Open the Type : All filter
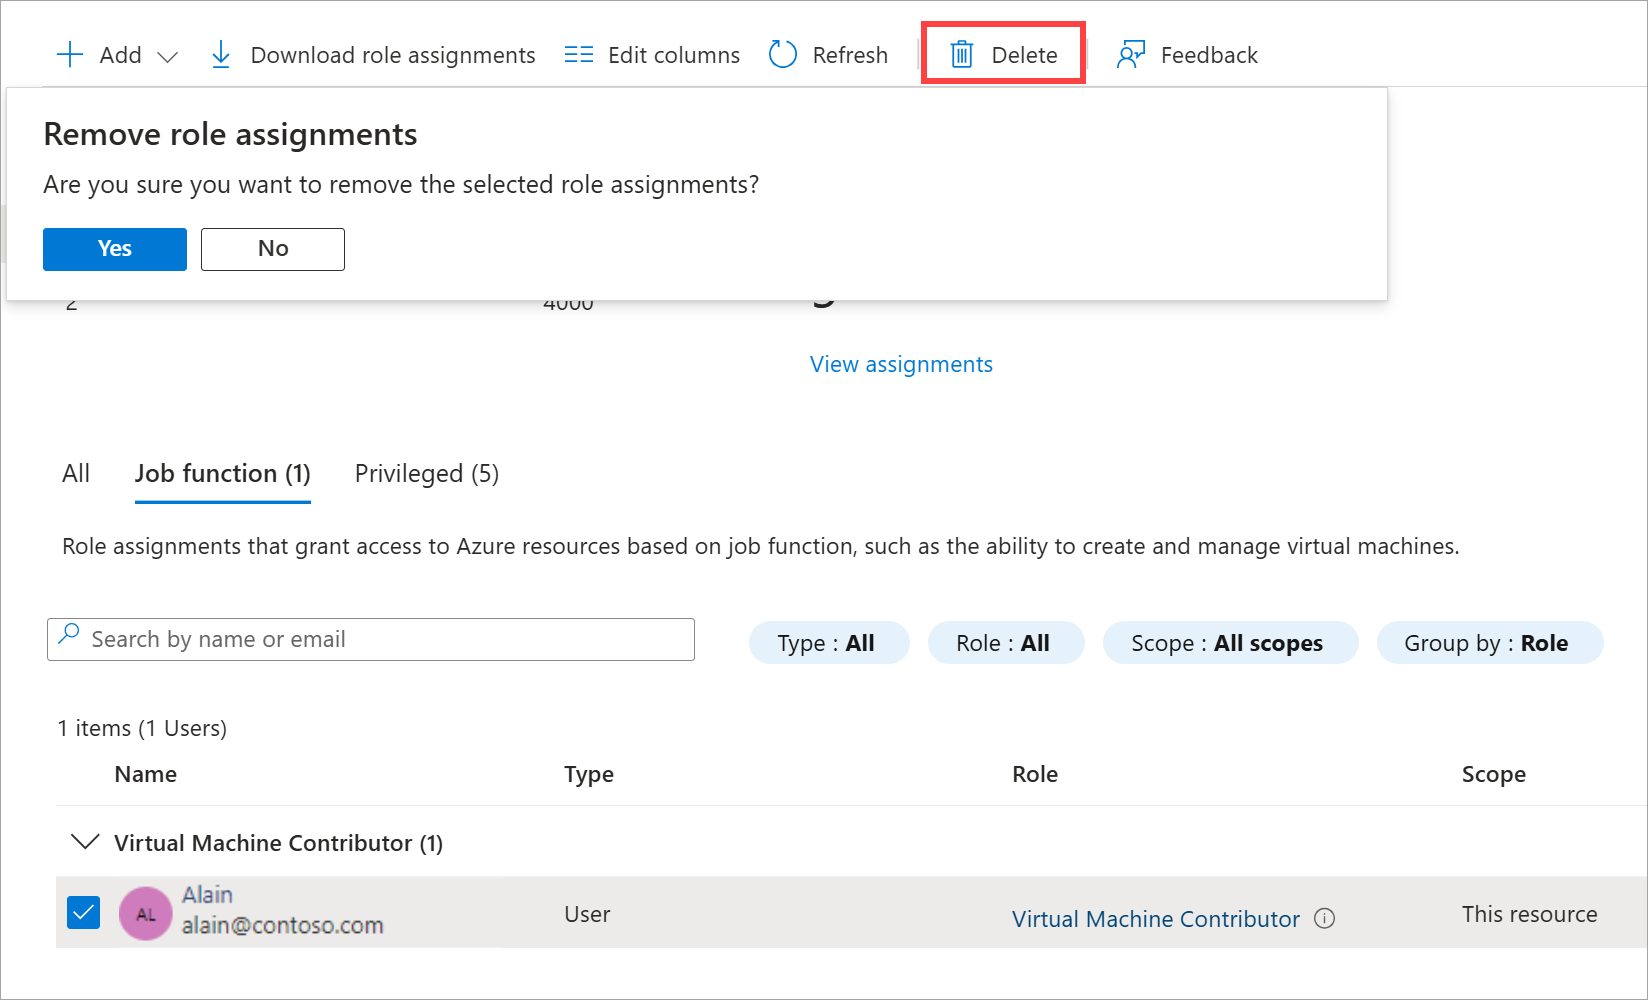Image resolution: width=1648 pixels, height=1000 pixels. [829, 643]
